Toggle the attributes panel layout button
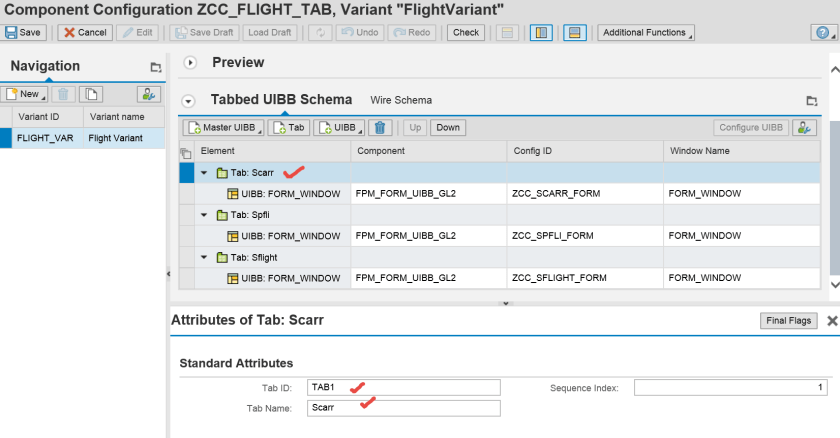The height and width of the screenshot is (438, 840). coord(575,32)
